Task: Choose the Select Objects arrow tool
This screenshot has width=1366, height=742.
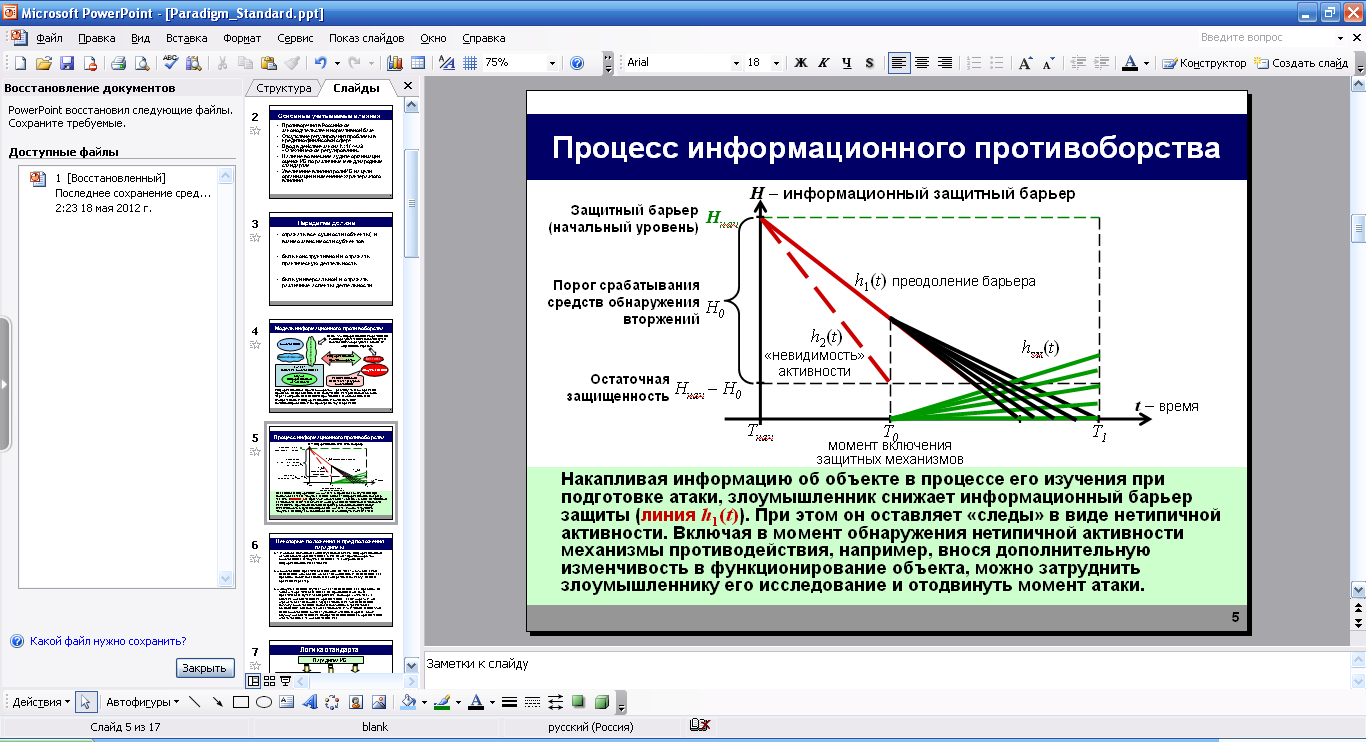Action: click(x=86, y=701)
